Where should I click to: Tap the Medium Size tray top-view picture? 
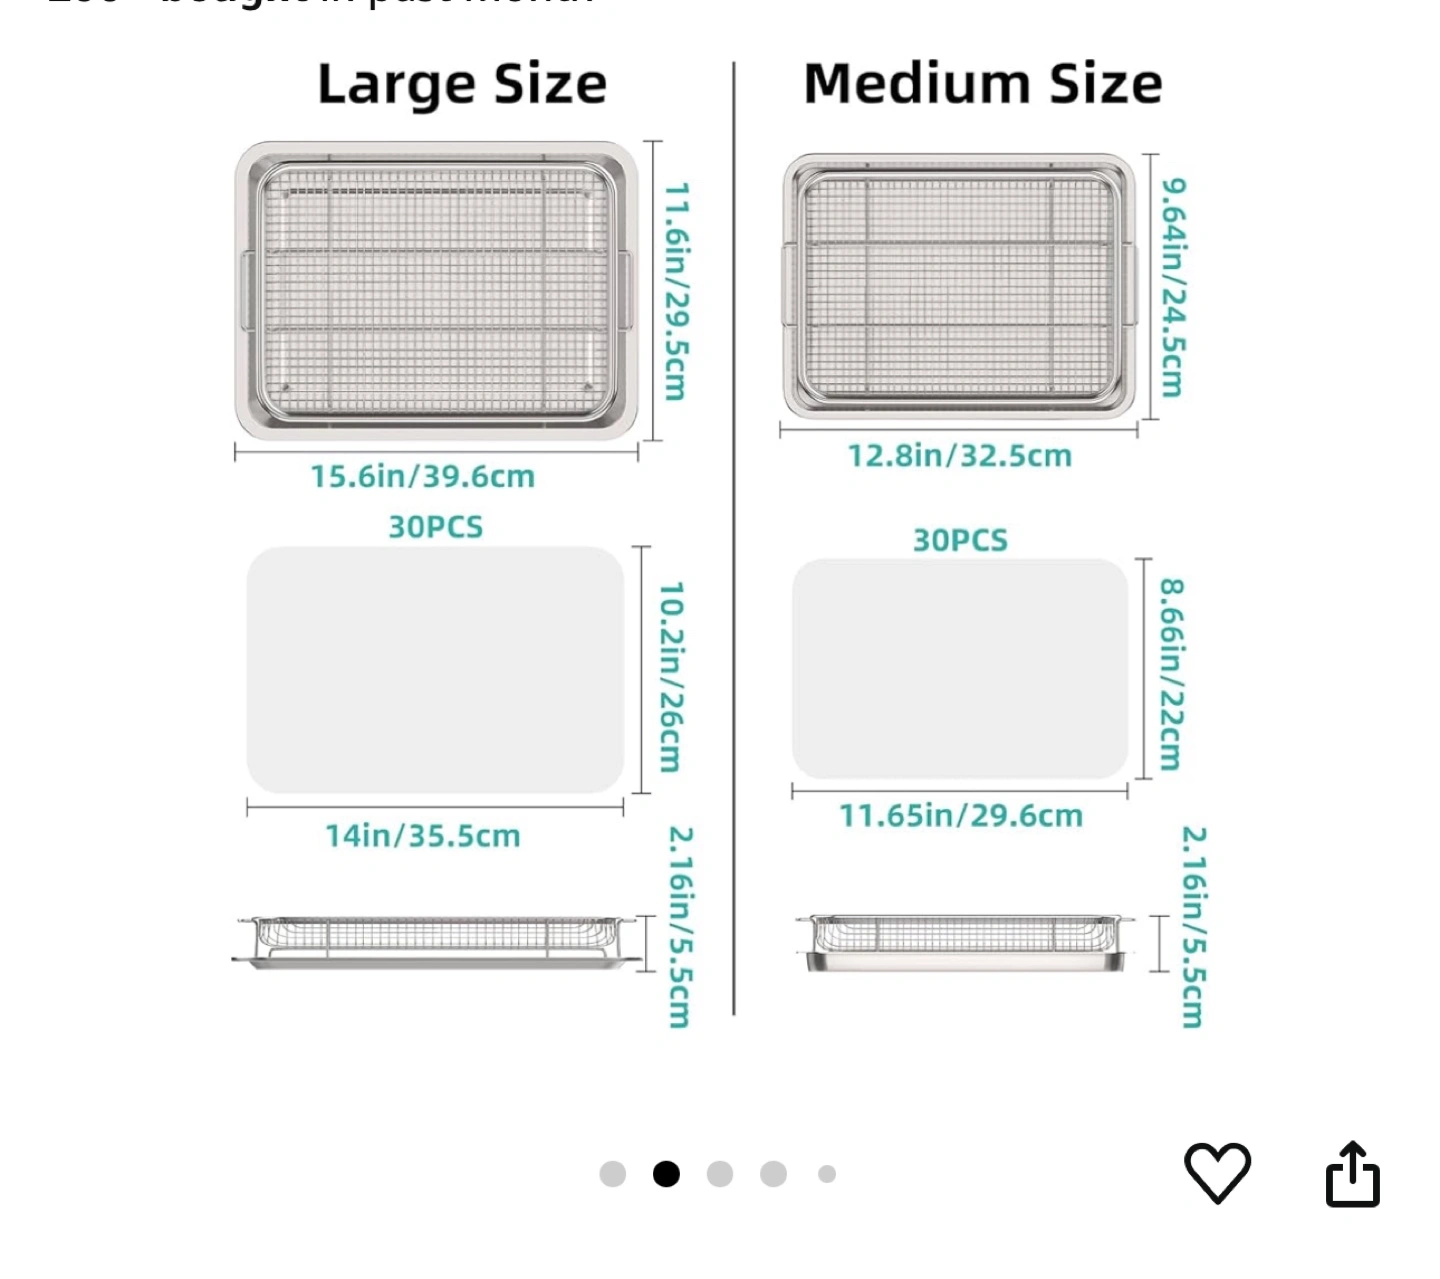(959, 286)
